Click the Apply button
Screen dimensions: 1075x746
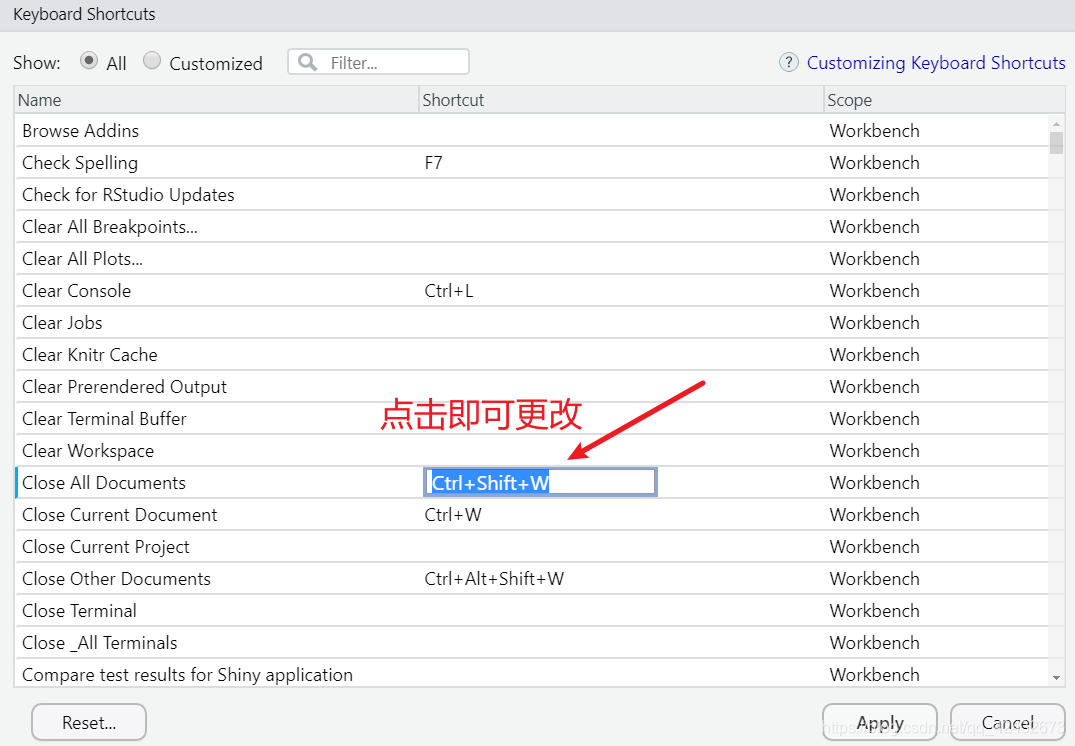pos(880,723)
